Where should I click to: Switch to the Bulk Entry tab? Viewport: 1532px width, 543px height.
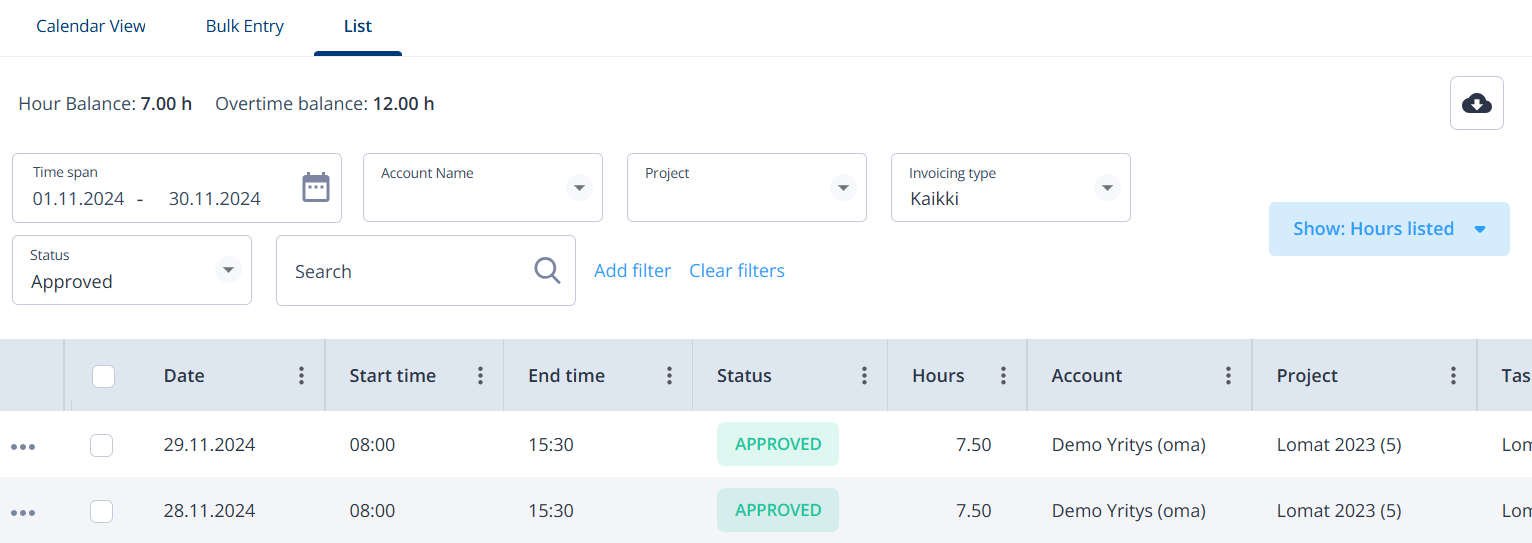(245, 27)
